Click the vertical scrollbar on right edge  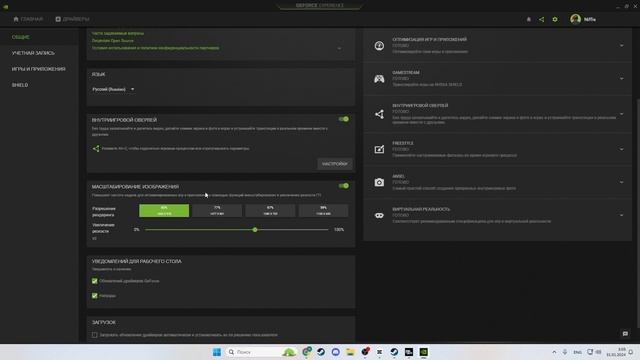click(638, 212)
